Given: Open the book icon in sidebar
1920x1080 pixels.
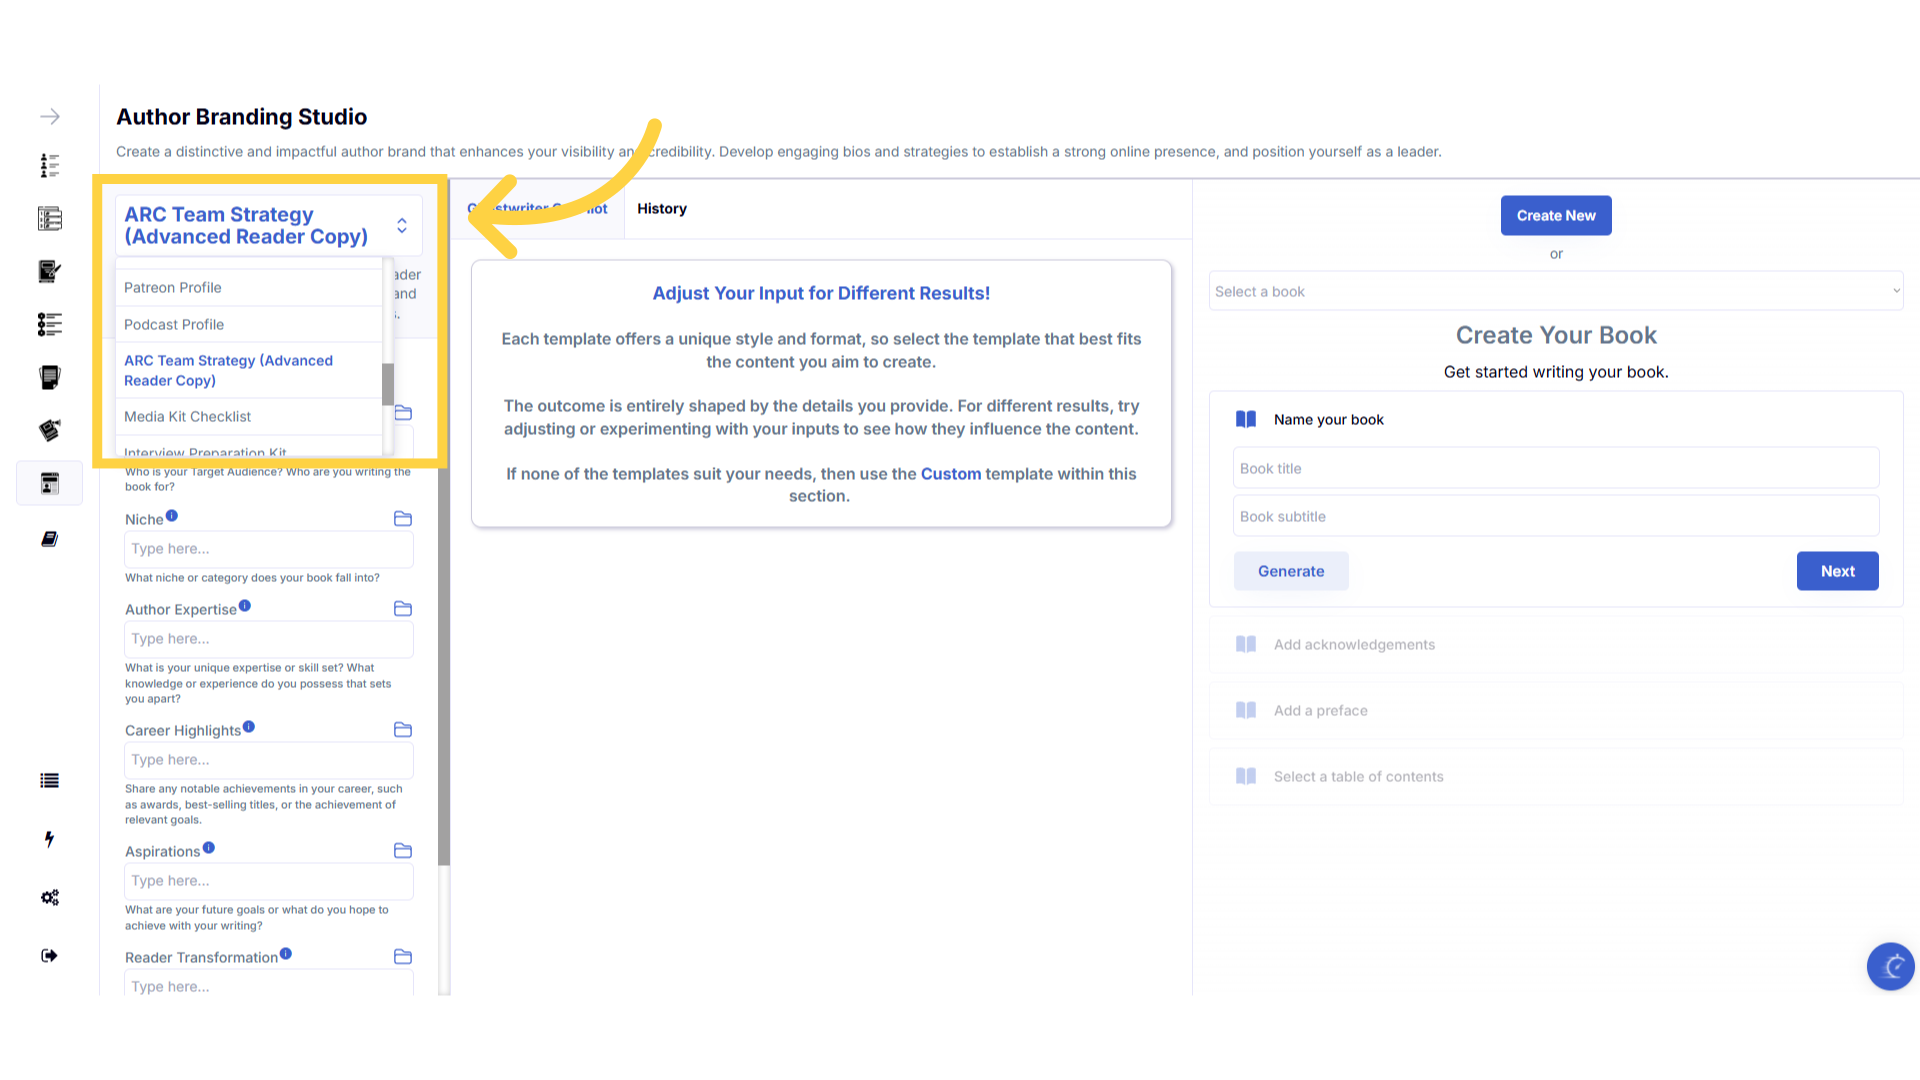Looking at the screenshot, I should click(50, 539).
